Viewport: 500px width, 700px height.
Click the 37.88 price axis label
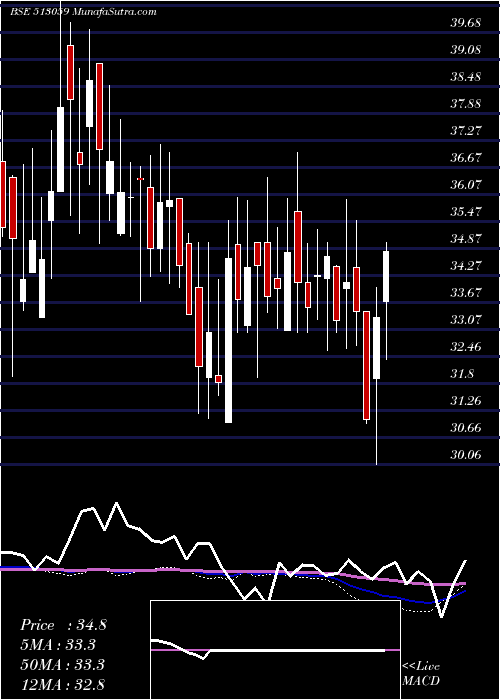(x=466, y=104)
